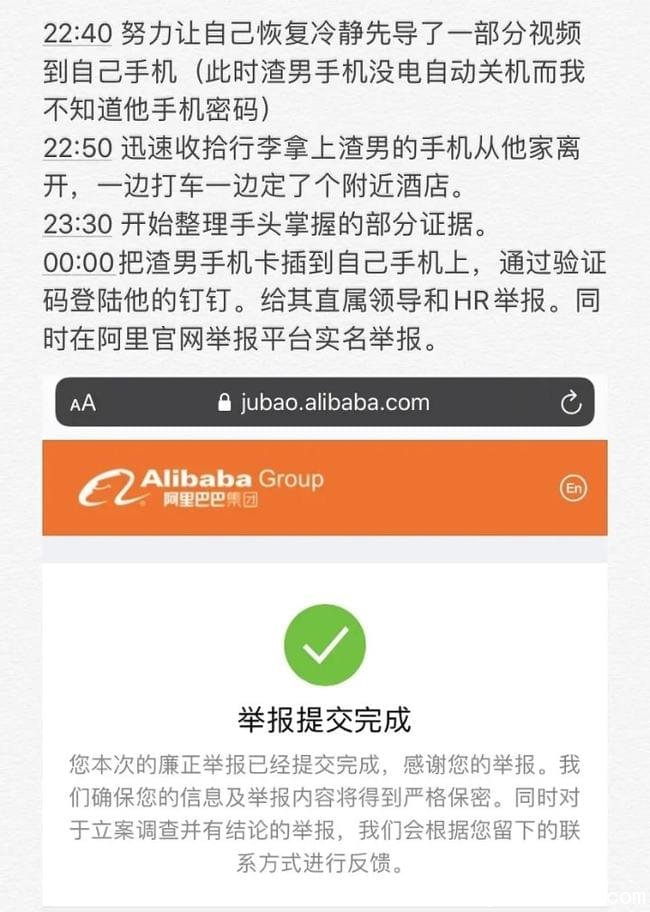
Task: Click the Alibaba Group wordmark text
Action: click(232, 479)
